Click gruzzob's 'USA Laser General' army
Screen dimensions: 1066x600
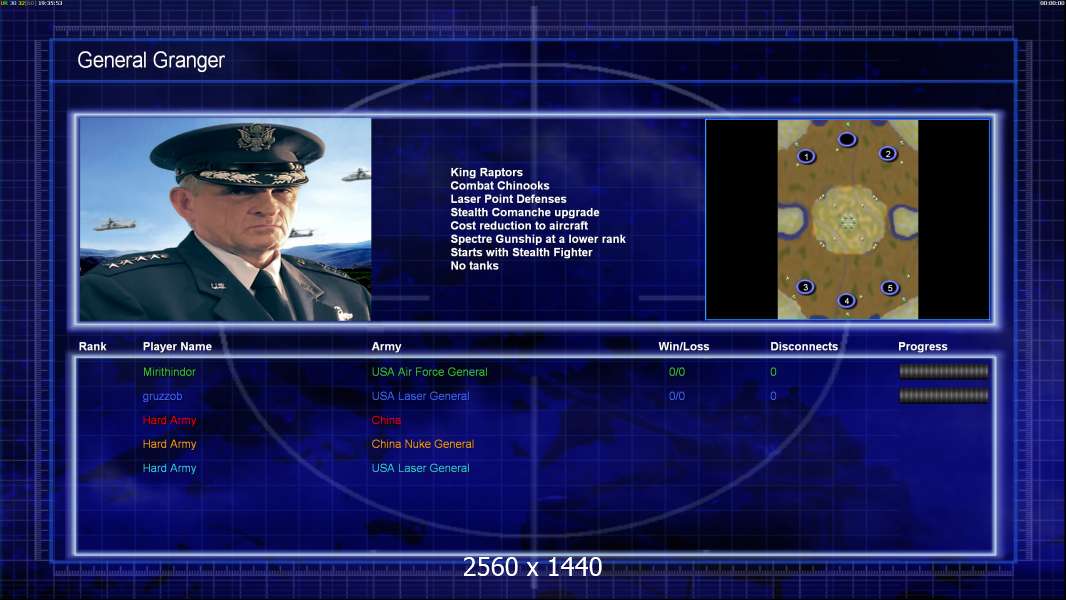tap(420, 396)
